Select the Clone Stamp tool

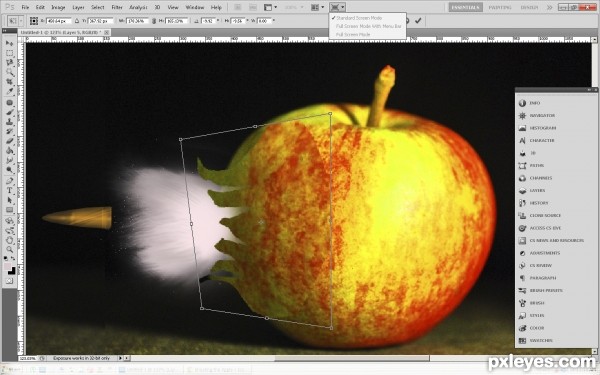point(10,122)
